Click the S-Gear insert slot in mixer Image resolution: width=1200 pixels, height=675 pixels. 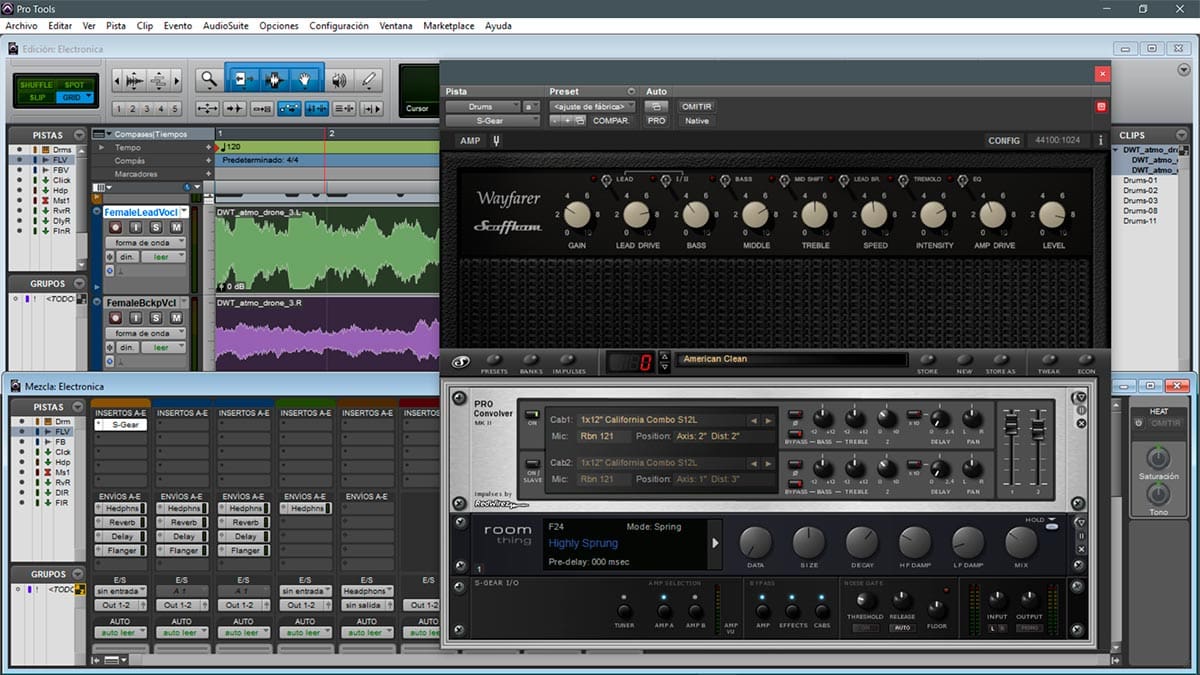[x=120, y=425]
